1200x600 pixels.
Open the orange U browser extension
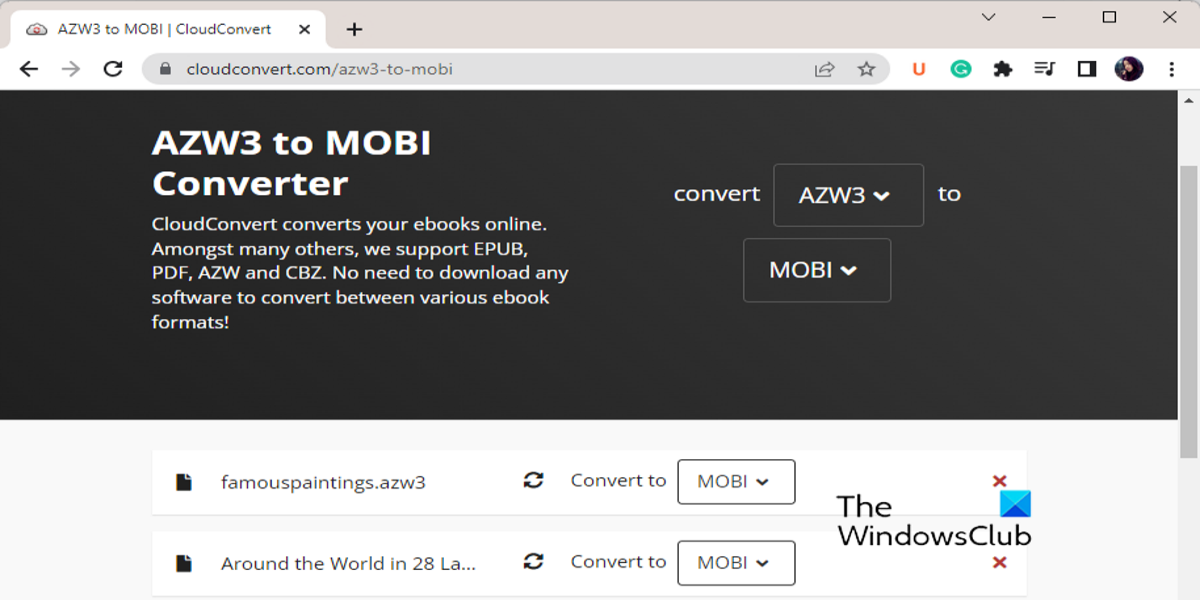click(x=919, y=69)
